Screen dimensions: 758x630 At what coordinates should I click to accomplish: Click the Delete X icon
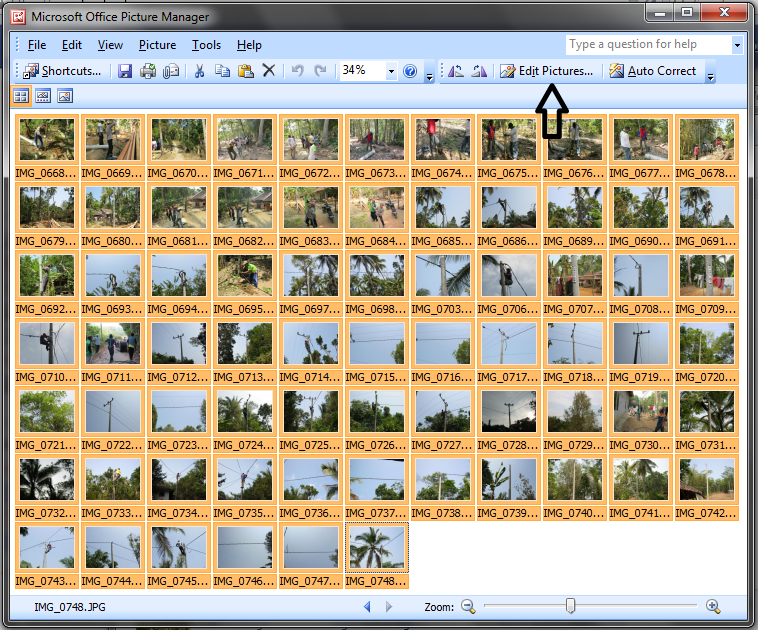pyautogui.click(x=269, y=71)
